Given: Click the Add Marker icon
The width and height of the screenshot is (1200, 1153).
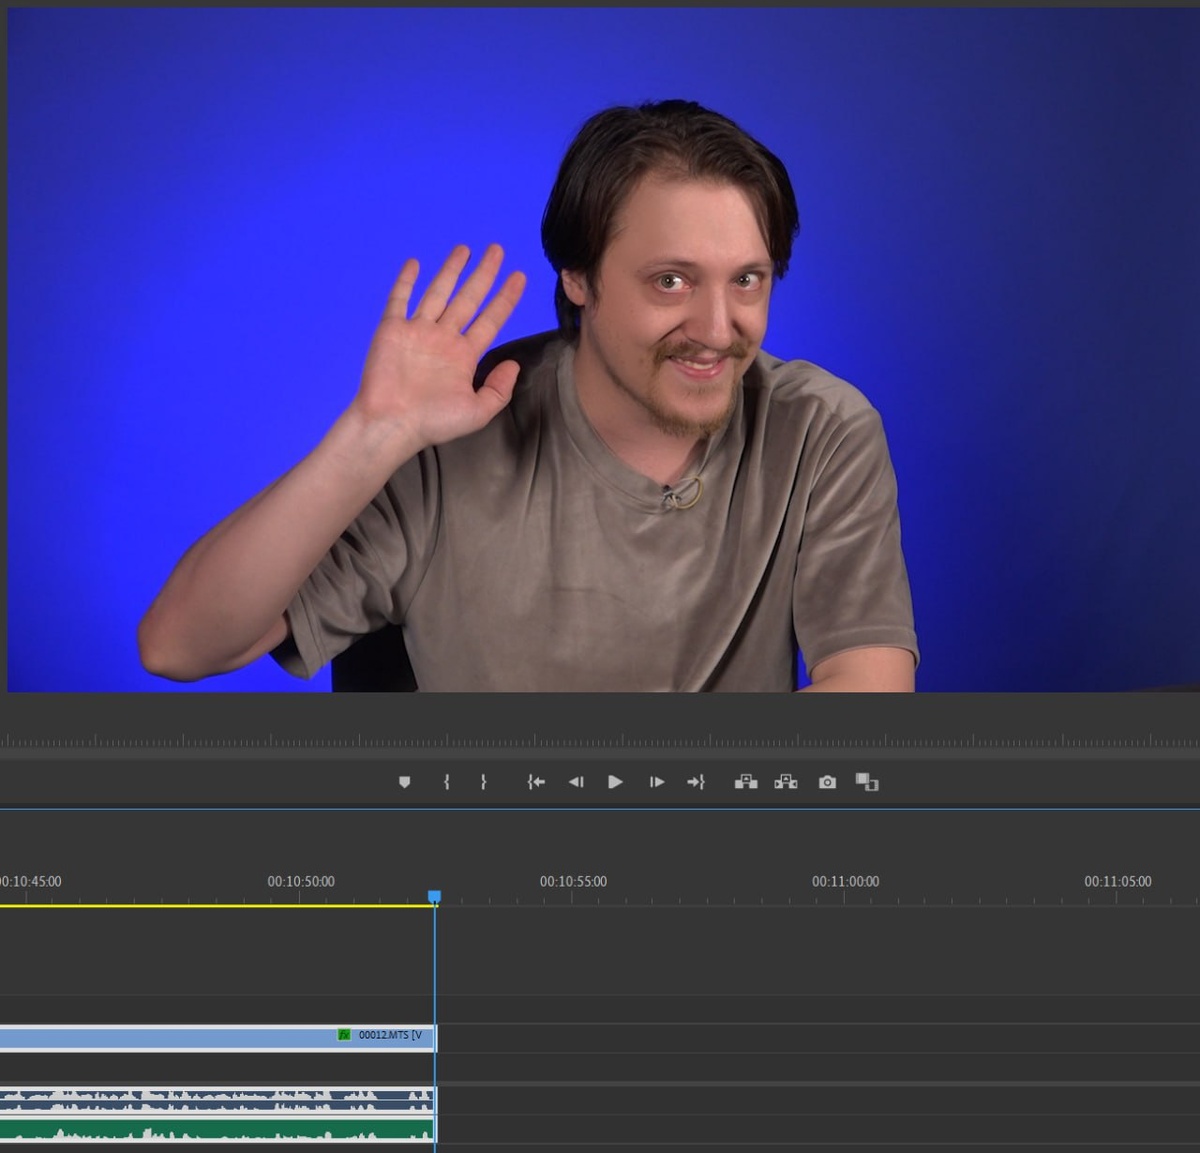Looking at the screenshot, I should pyautogui.click(x=404, y=782).
